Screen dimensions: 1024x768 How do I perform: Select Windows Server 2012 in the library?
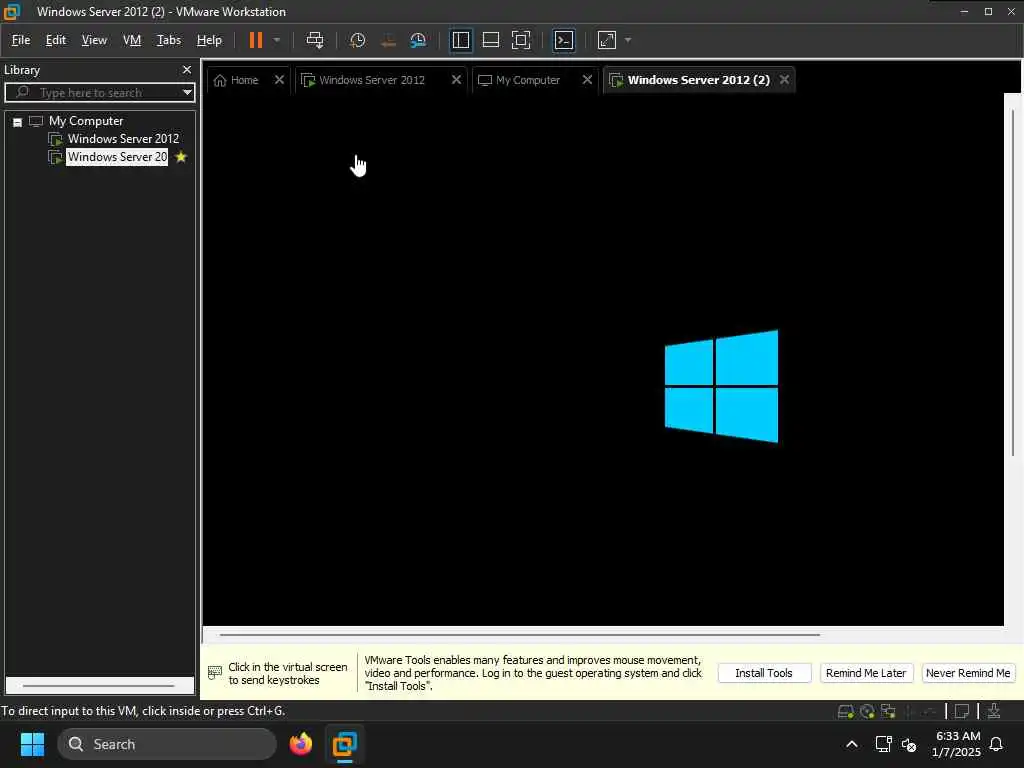point(123,138)
